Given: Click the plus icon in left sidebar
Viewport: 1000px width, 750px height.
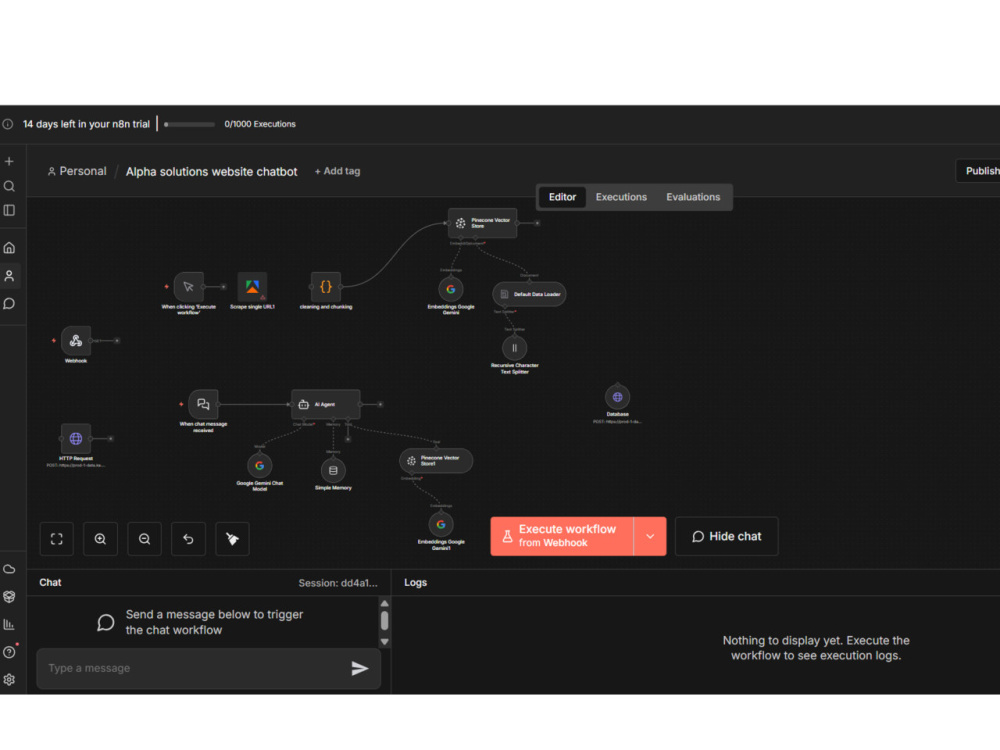Looking at the screenshot, I should [10, 162].
